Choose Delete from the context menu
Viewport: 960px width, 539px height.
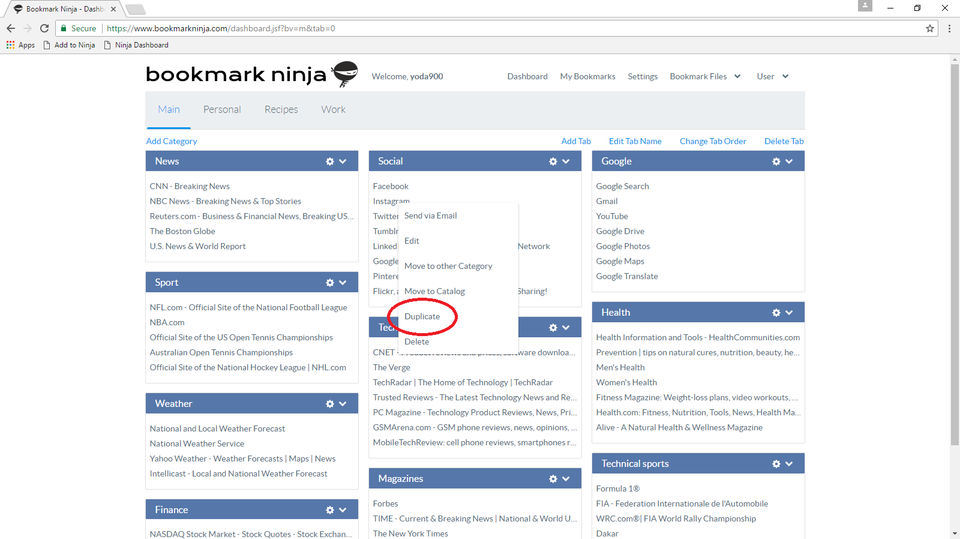click(416, 341)
